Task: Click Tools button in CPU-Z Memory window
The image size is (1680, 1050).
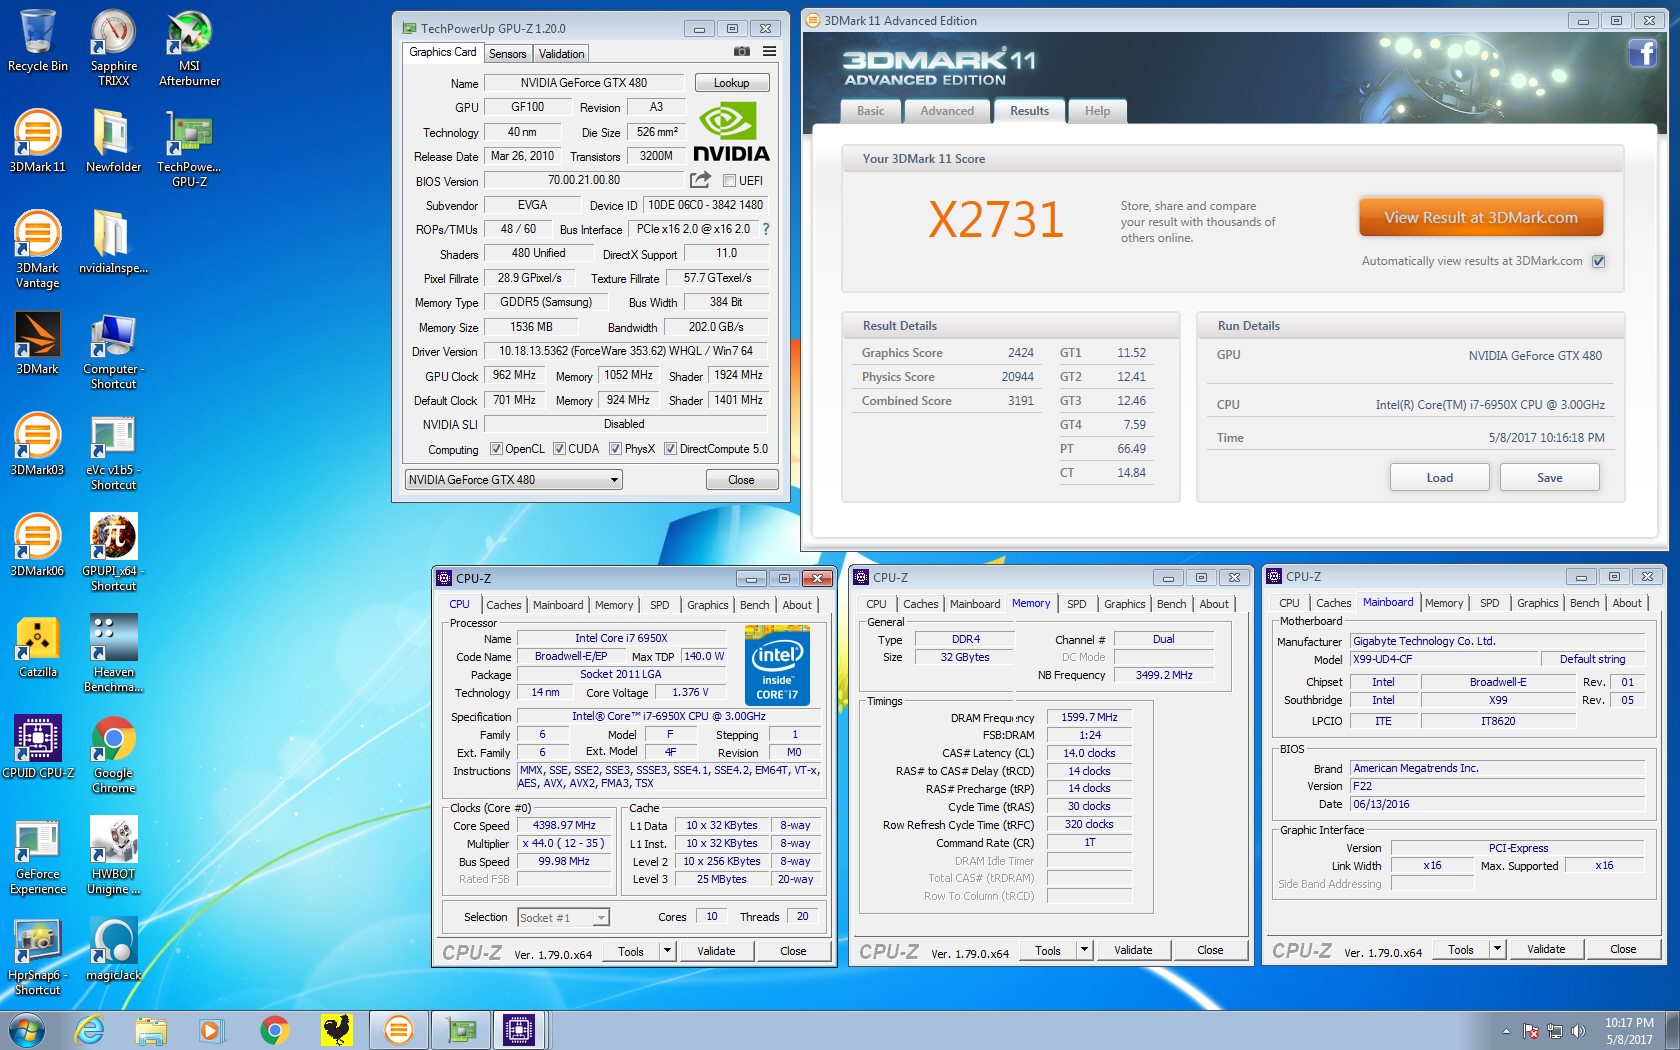Action: tap(1048, 950)
